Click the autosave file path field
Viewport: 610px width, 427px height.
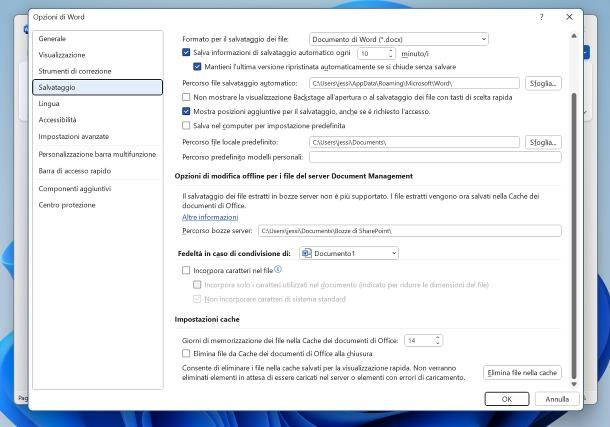pos(414,83)
